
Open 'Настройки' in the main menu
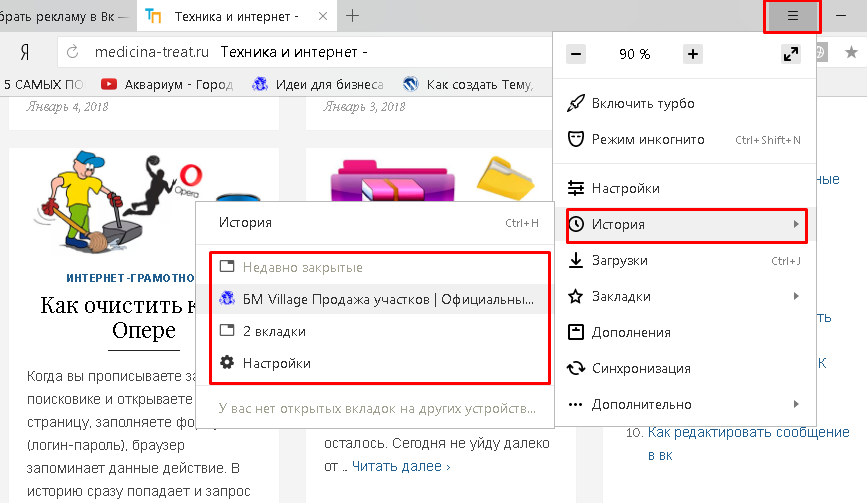click(685, 188)
